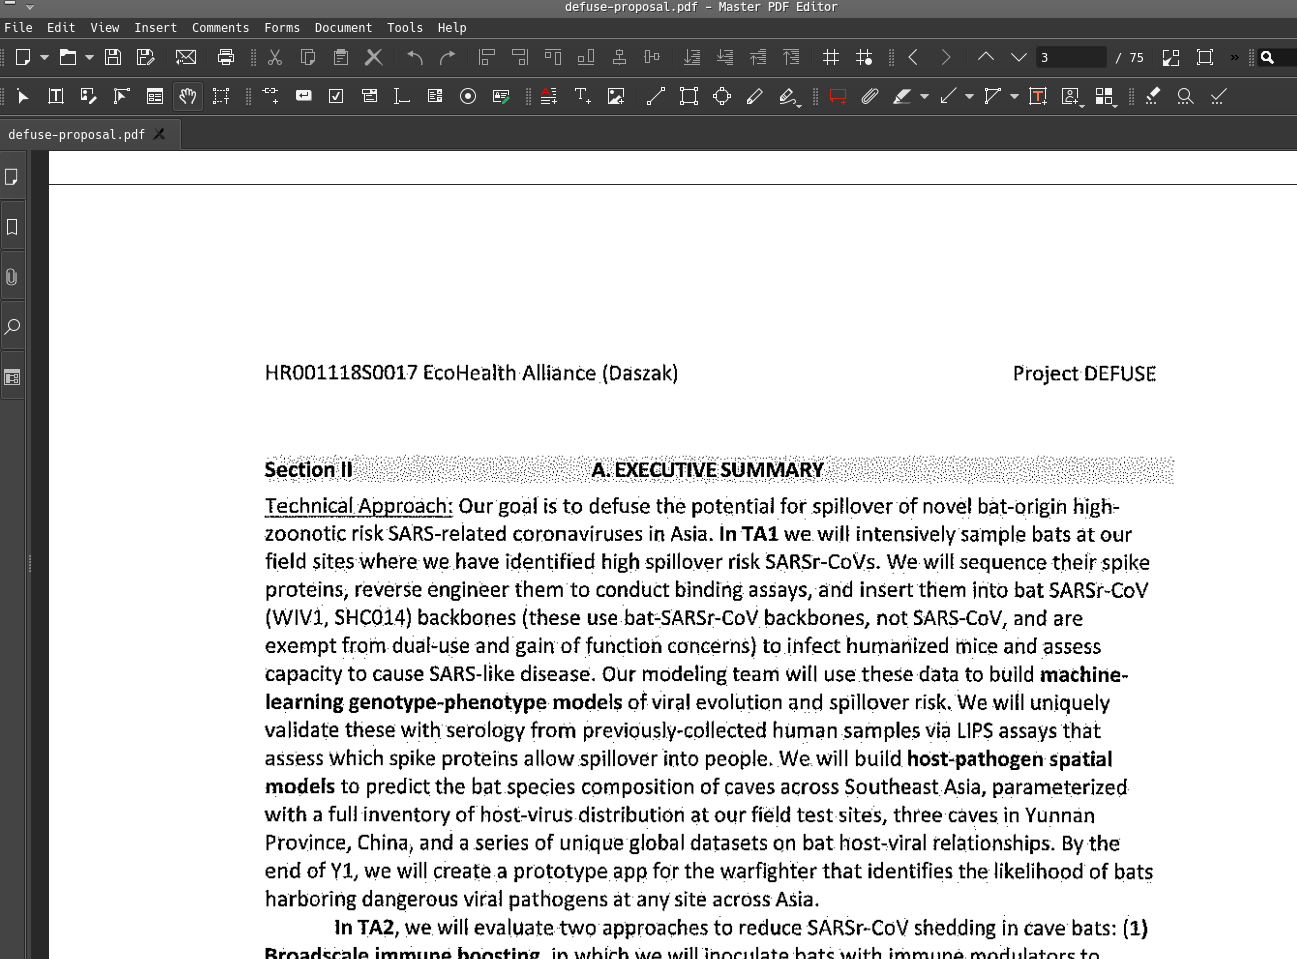Select the Edit Text tool

[56, 96]
